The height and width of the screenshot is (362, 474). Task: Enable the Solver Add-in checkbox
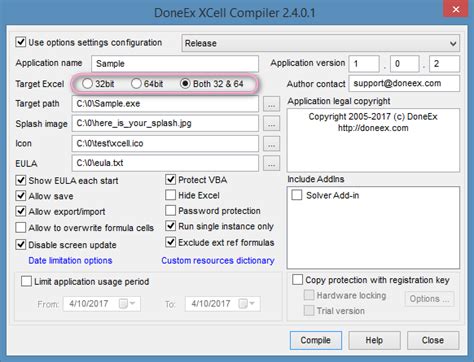coord(297,195)
